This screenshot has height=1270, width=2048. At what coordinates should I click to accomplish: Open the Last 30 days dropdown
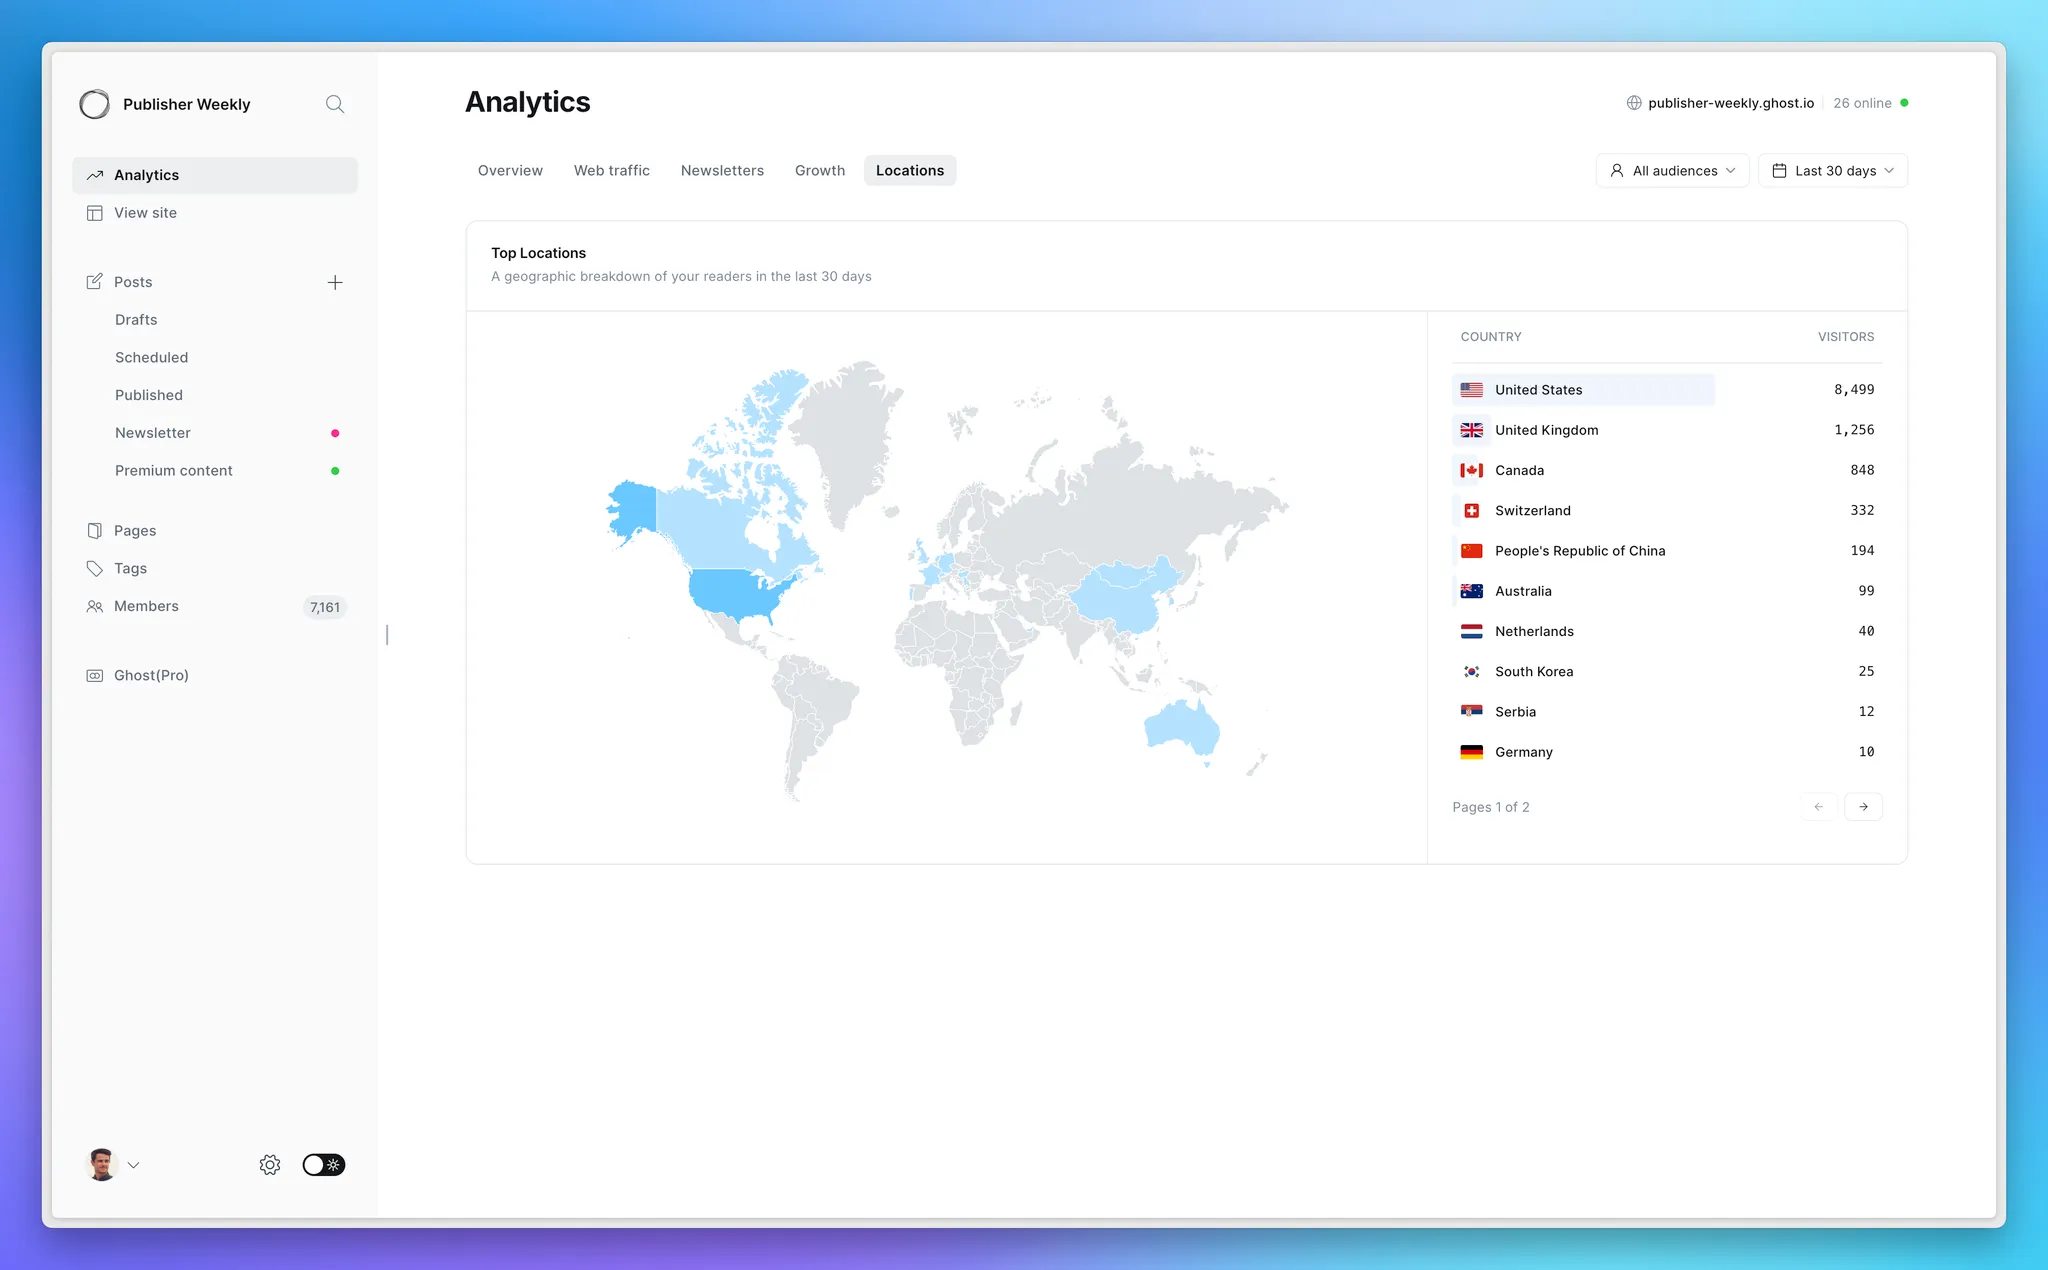click(1833, 171)
